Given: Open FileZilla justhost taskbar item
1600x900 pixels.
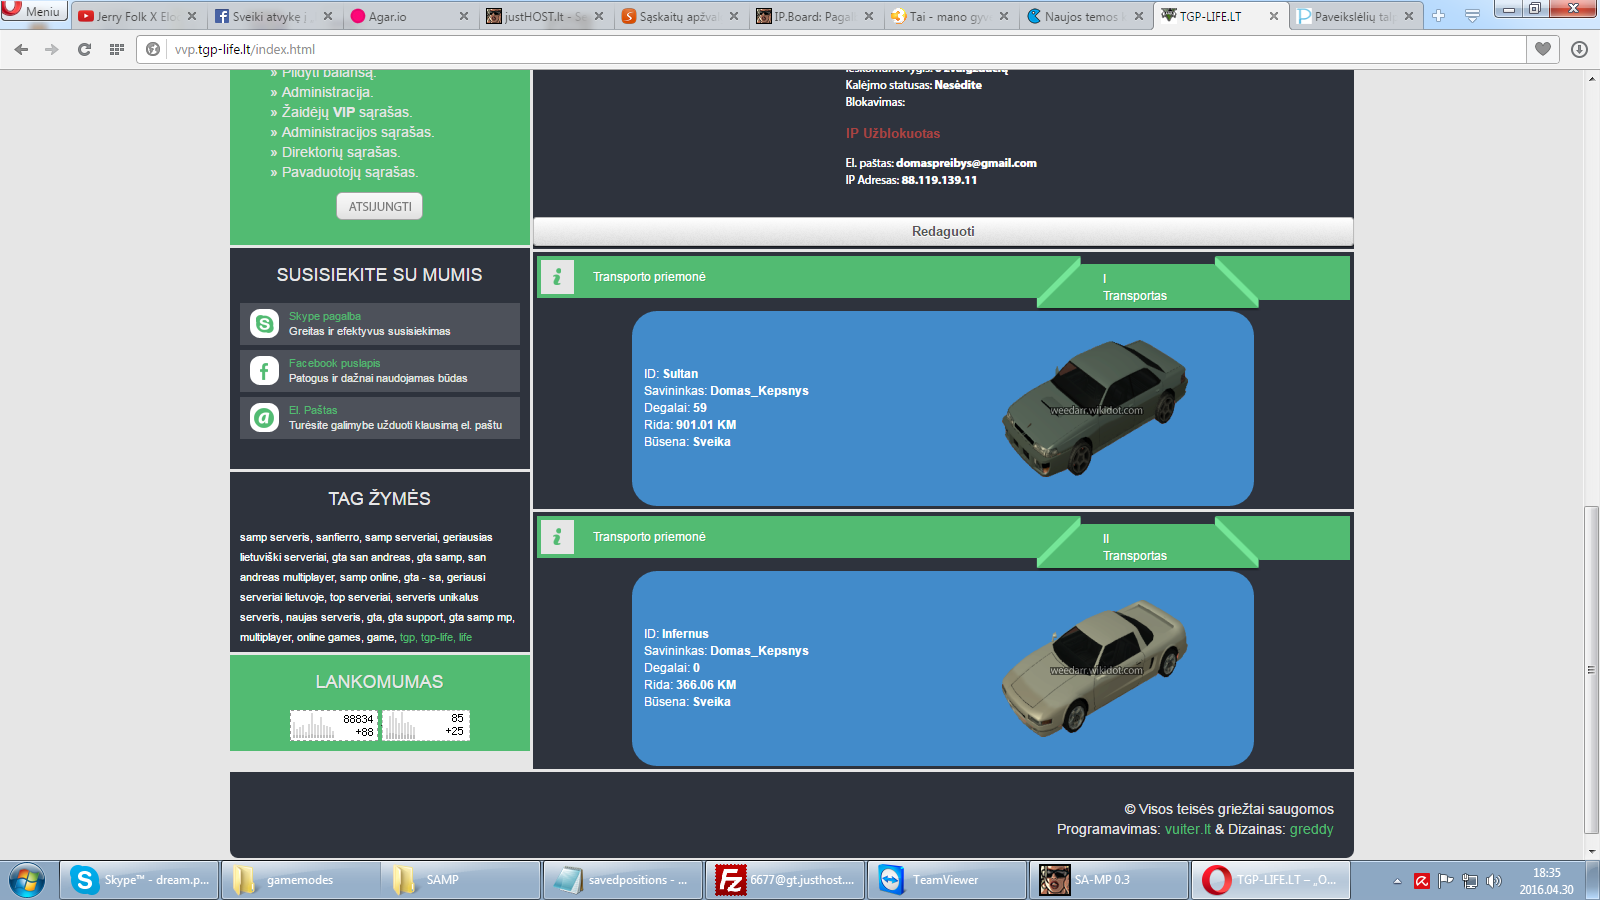Looking at the screenshot, I should point(785,880).
